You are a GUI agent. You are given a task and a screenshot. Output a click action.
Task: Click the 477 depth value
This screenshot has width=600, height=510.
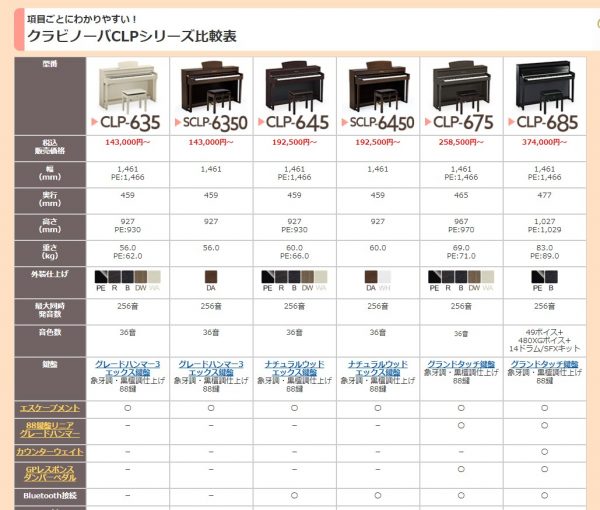pos(545,195)
